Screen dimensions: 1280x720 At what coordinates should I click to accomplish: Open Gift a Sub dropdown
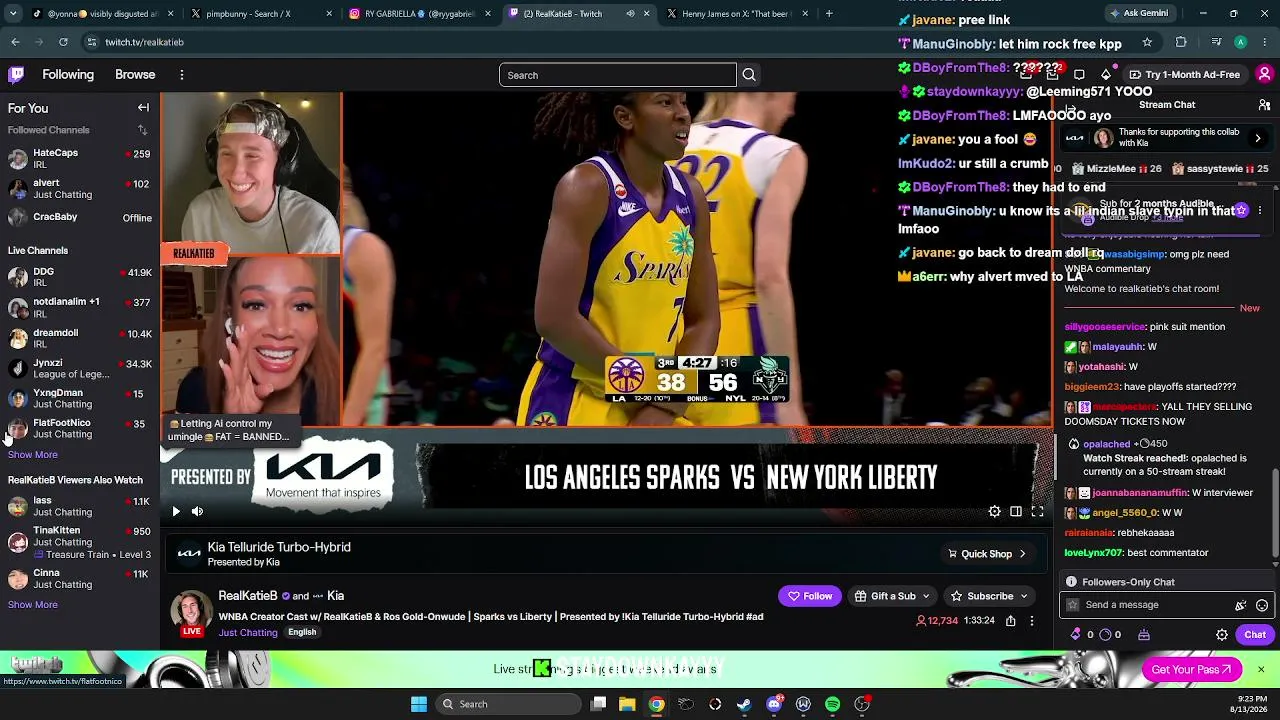[893, 596]
